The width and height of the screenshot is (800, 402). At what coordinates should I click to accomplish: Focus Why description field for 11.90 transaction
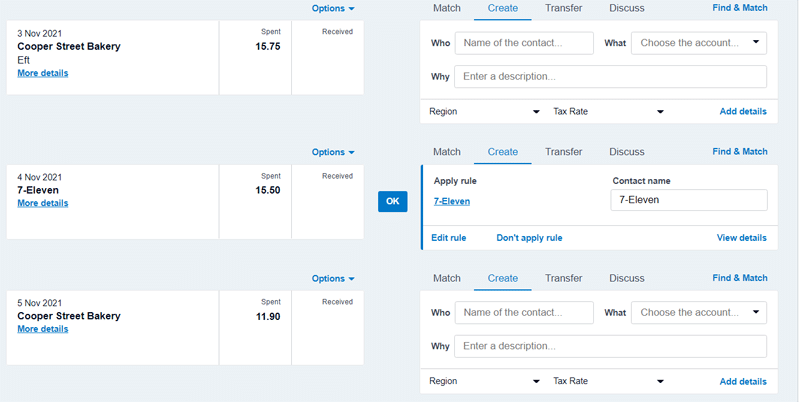(x=610, y=346)
